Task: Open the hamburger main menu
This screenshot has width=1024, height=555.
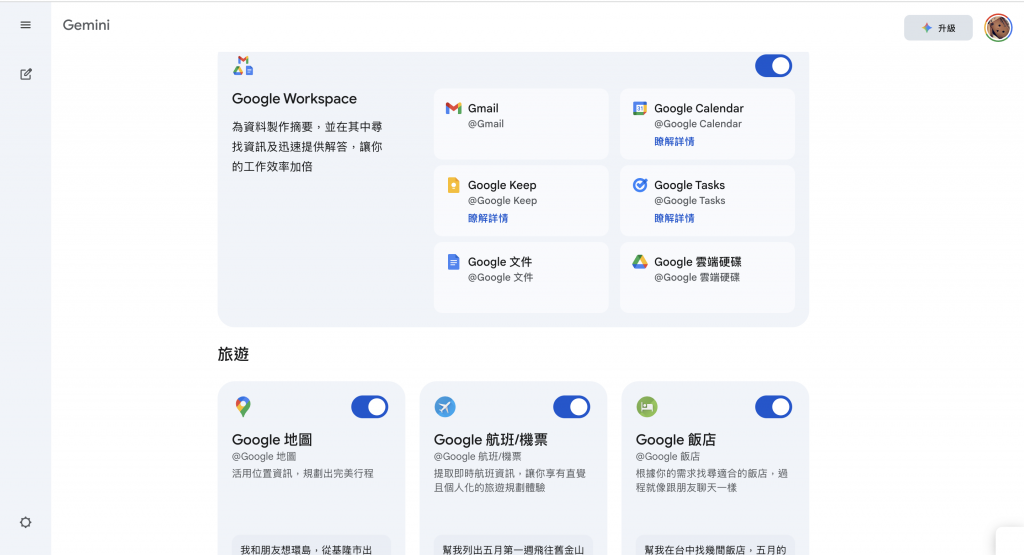Action: pos(25,25)
